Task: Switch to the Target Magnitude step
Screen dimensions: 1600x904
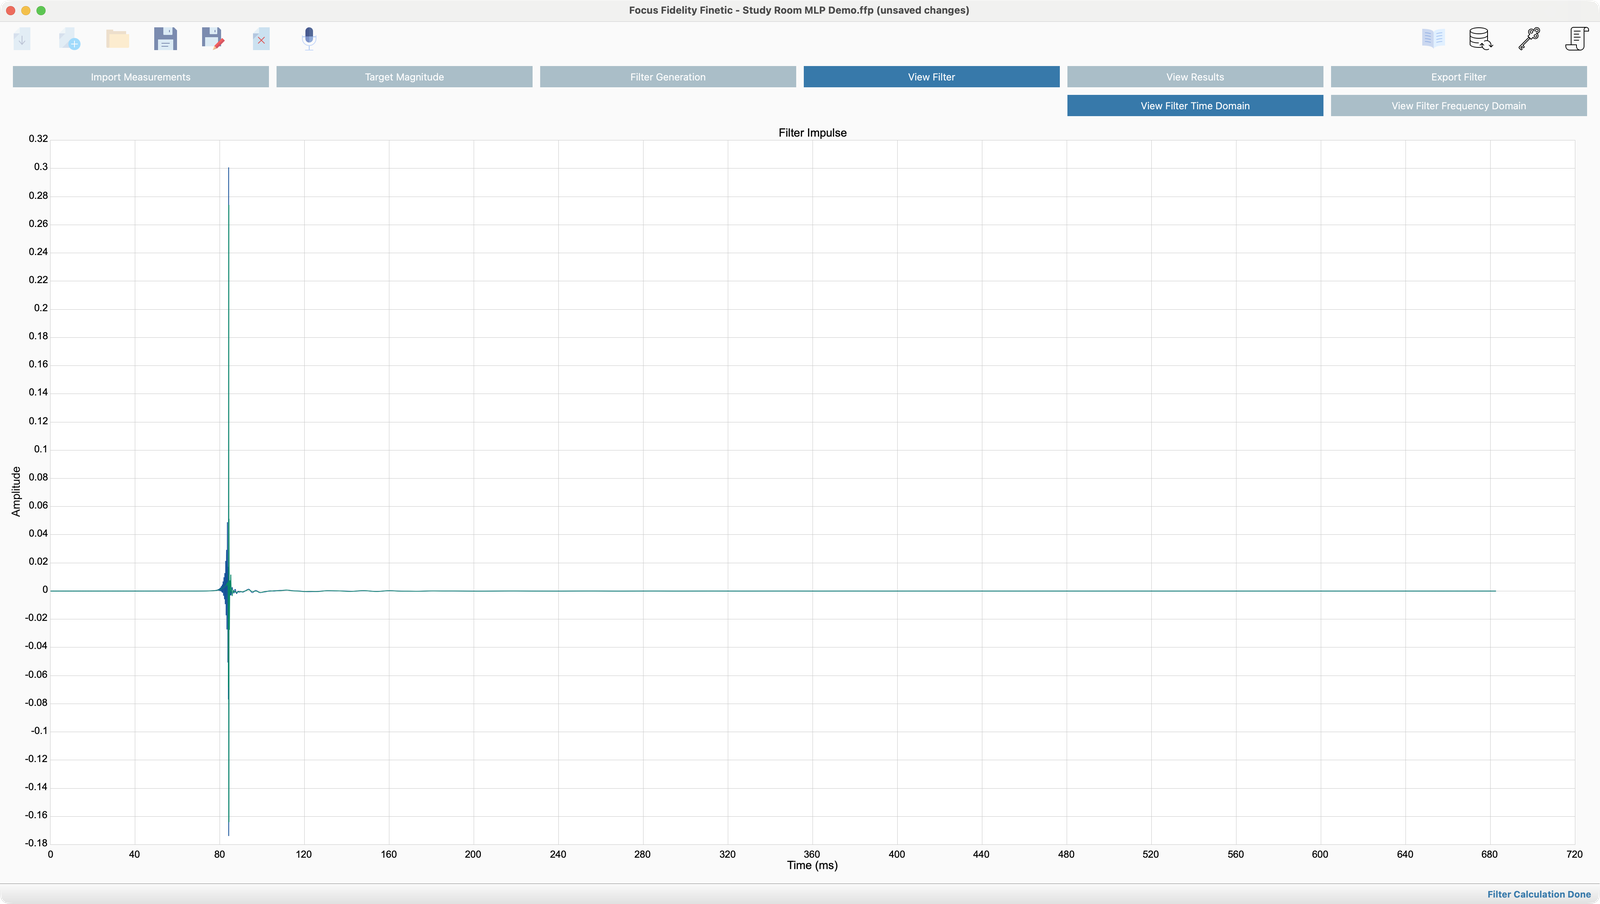Action: pyautogui.click(x=404, y=77)
